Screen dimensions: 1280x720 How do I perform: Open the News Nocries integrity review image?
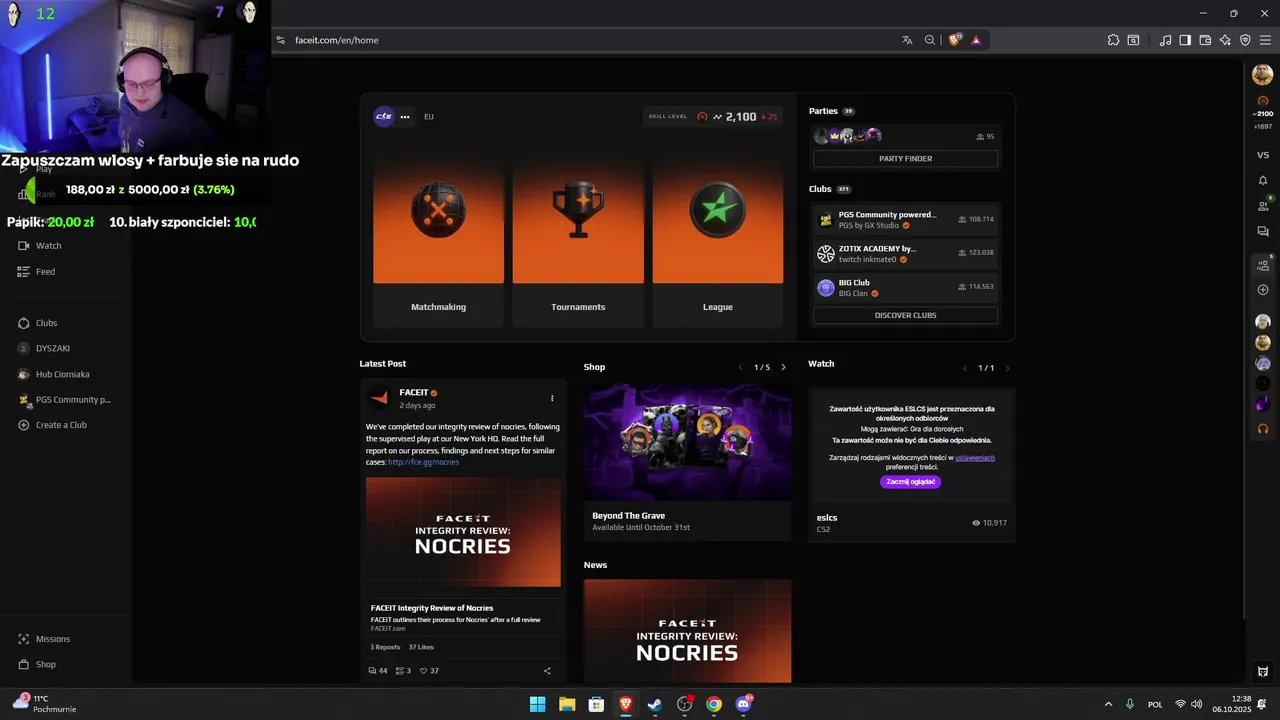tap(687, 631)
